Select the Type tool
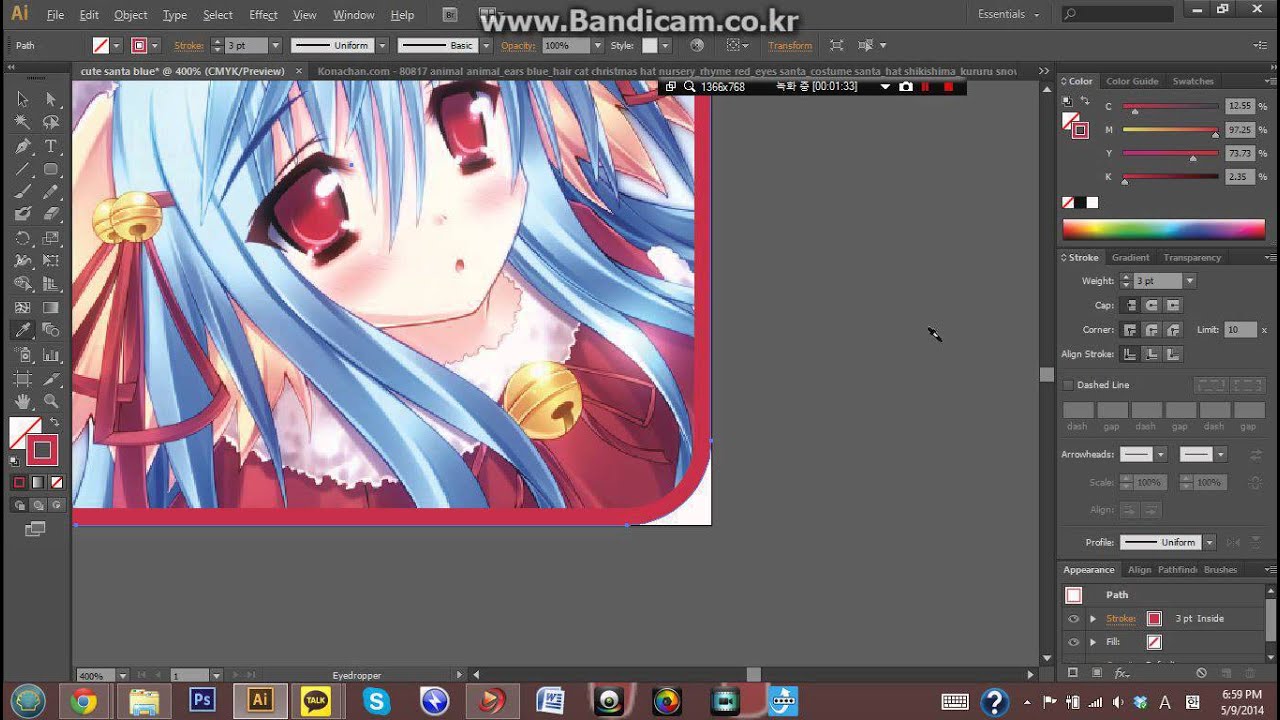Screen dimensions: 1280x720 coord(51,146)
